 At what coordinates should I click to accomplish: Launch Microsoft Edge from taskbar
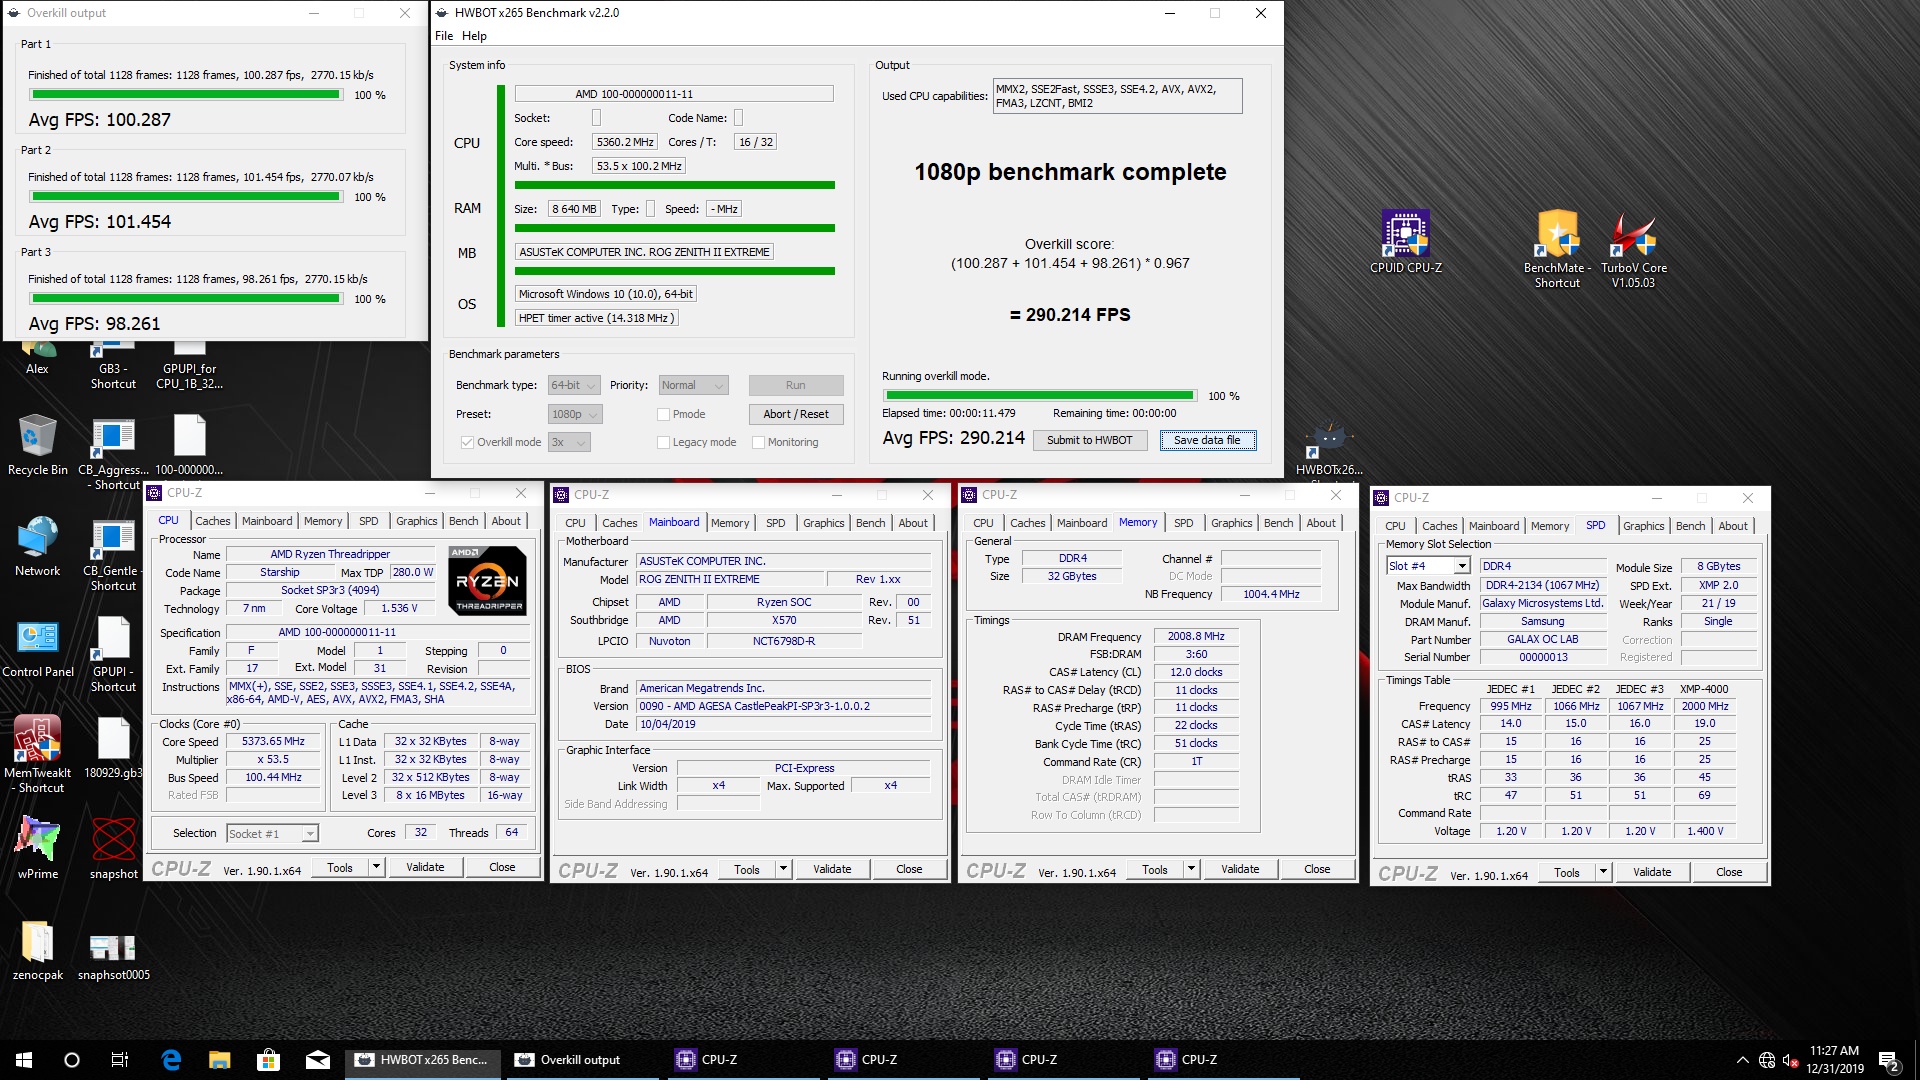pos(171,1060)
